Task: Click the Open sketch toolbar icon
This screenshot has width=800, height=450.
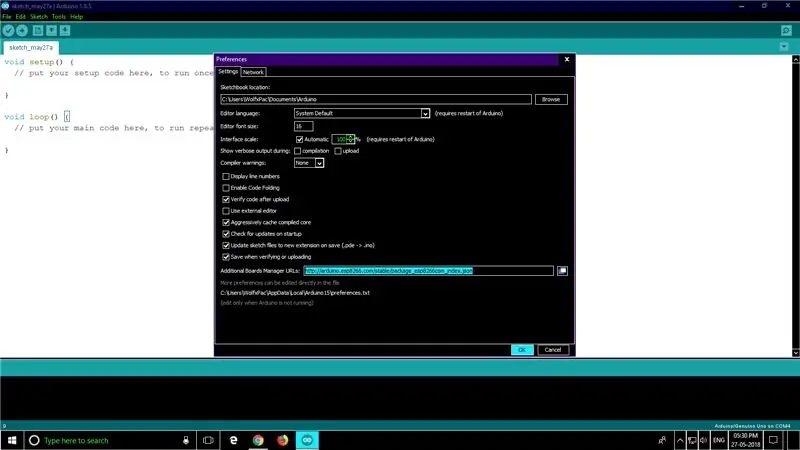Action: coord(52,31)
